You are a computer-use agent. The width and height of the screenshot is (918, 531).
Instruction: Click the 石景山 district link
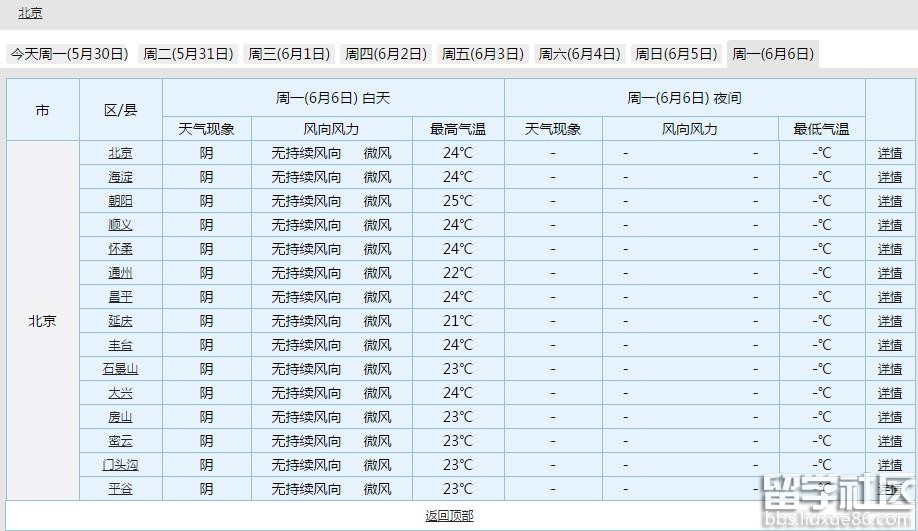(120, 369)
